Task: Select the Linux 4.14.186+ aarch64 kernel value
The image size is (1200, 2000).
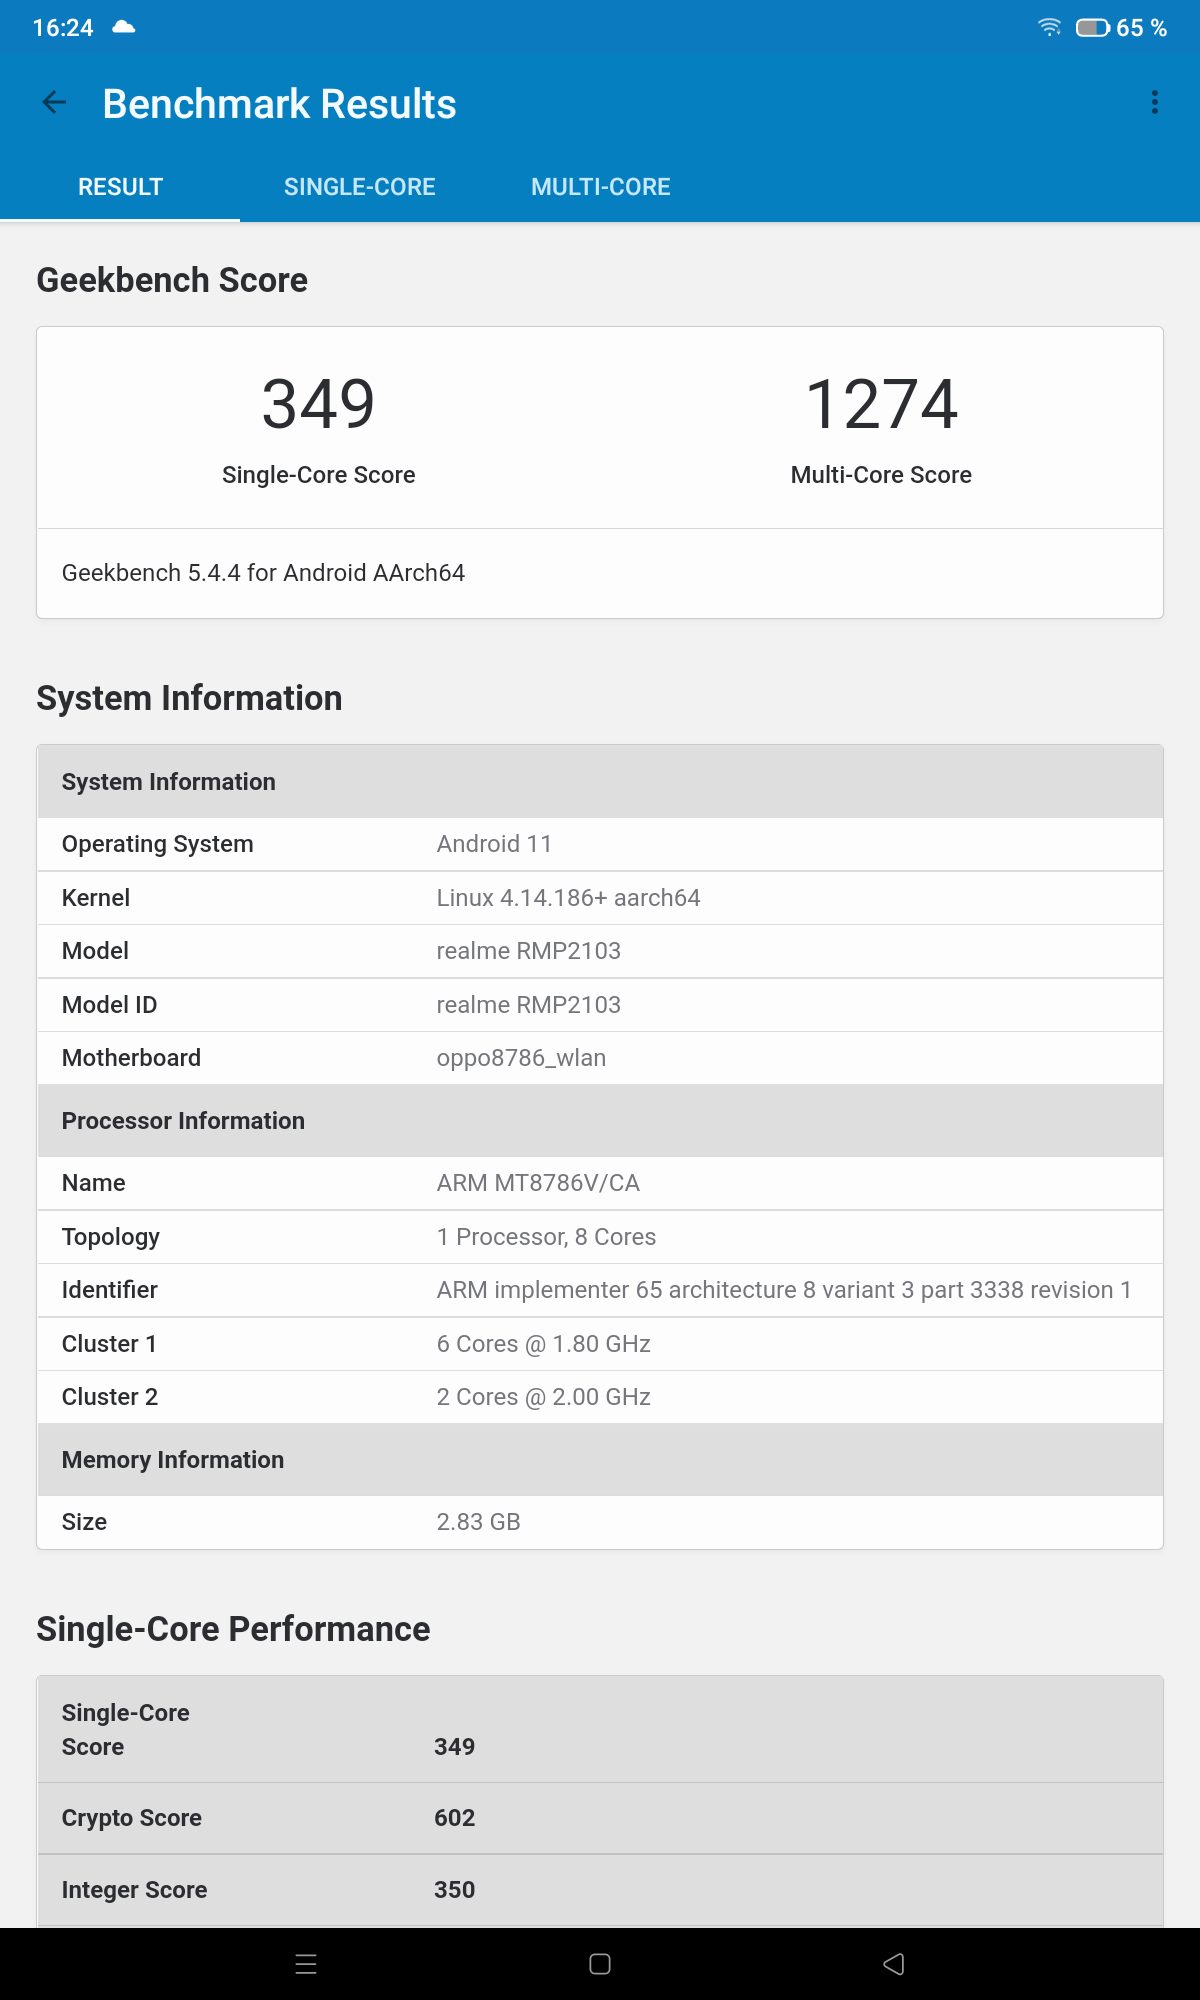Action: pyautogui.click(x=568, y=898)
